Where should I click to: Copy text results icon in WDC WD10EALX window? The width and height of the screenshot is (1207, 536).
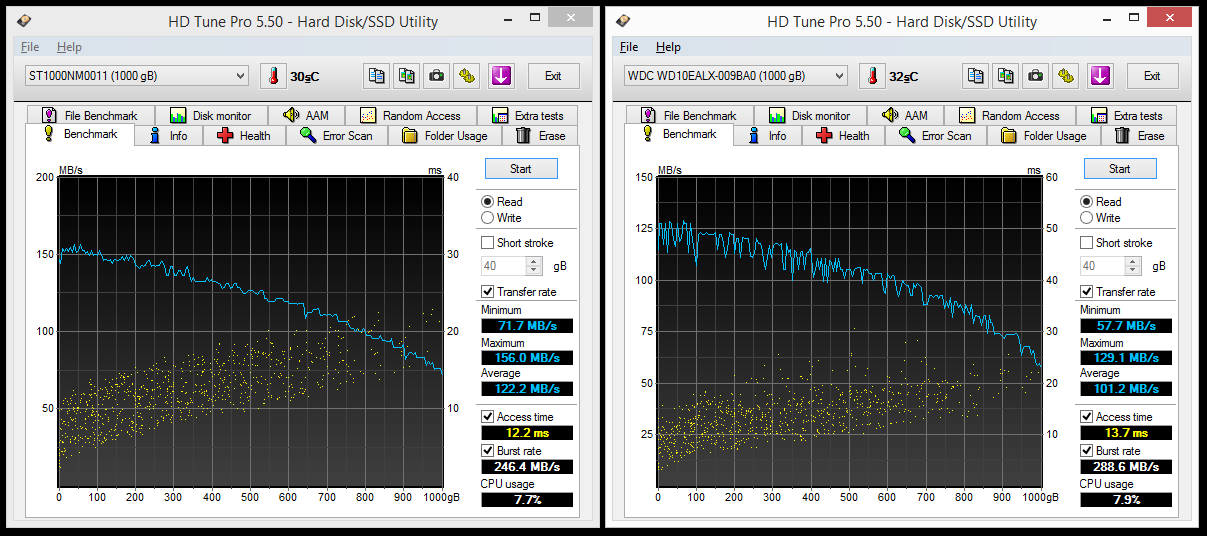(x=976, y=76)
